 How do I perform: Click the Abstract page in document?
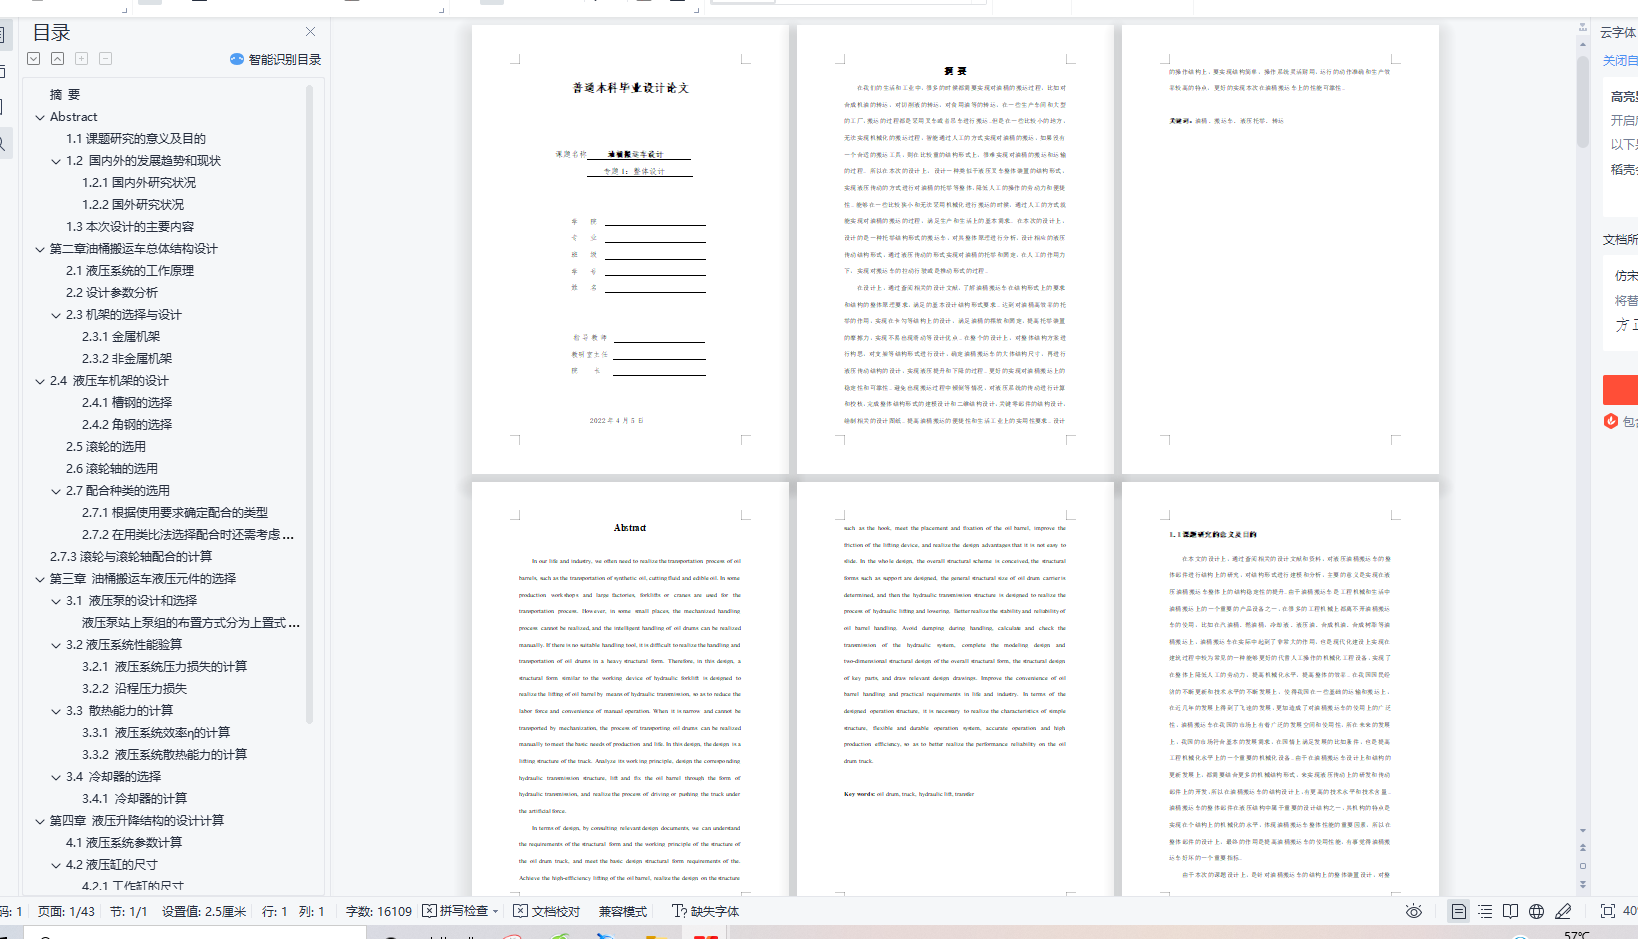click(630, 689)
